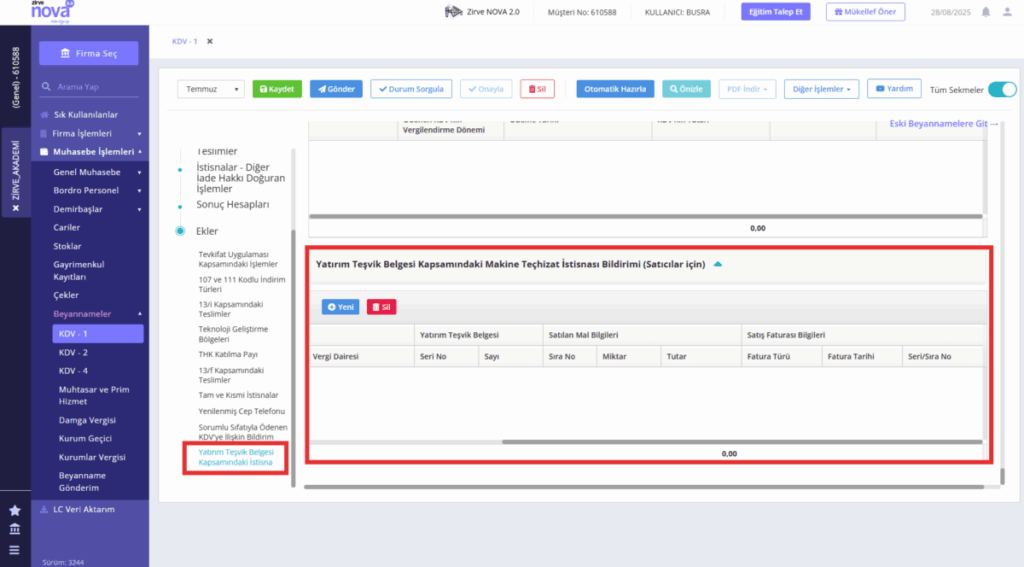Click the Arama Yap search field
1024x567 pixels.
89,86
